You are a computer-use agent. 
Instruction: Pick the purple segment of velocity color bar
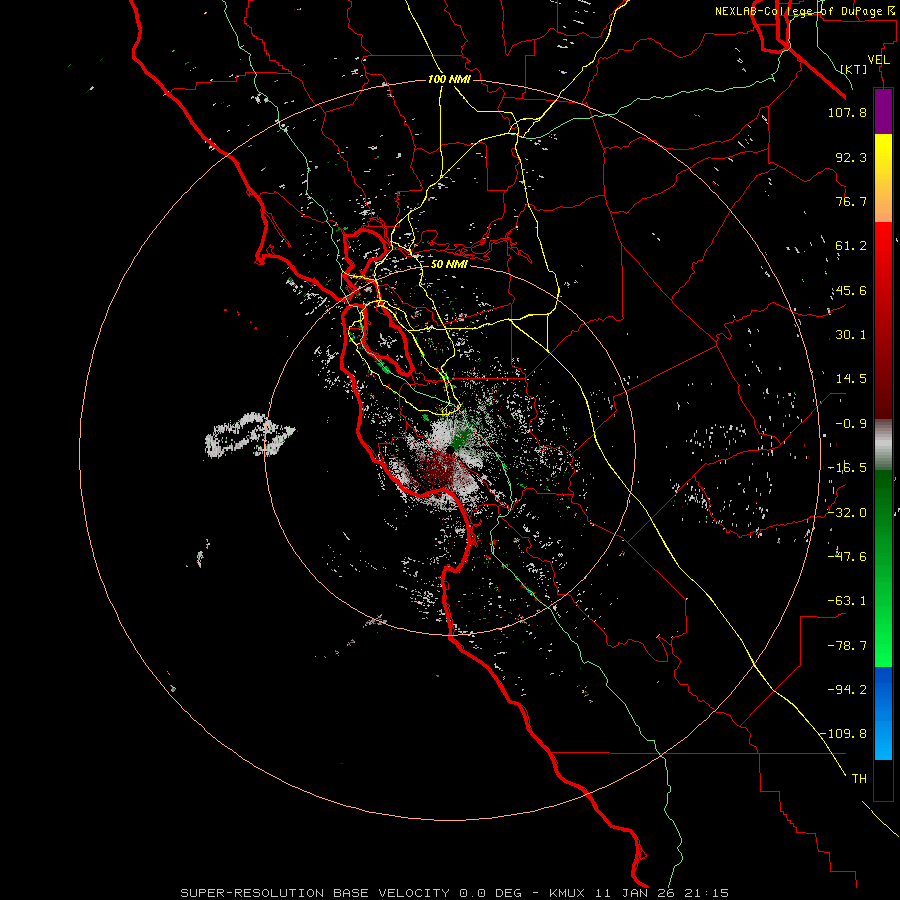pyautogui.click(x=883, y=111)
